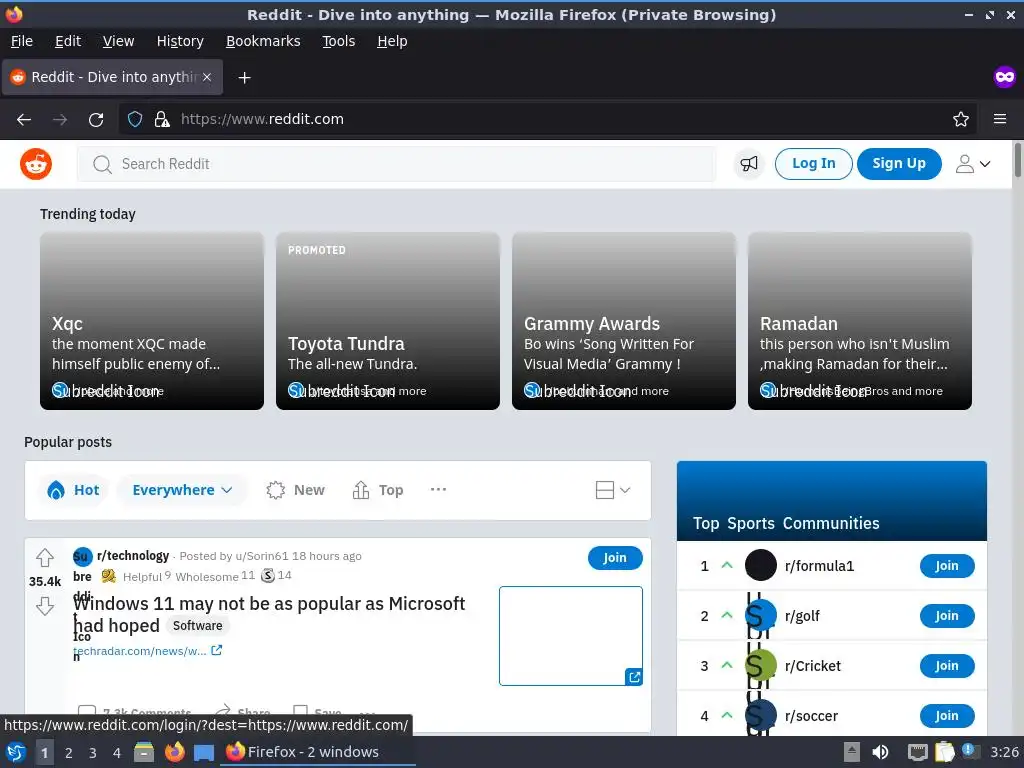
Task: Open the Ramadan trending card
Action: pos(859,321)
